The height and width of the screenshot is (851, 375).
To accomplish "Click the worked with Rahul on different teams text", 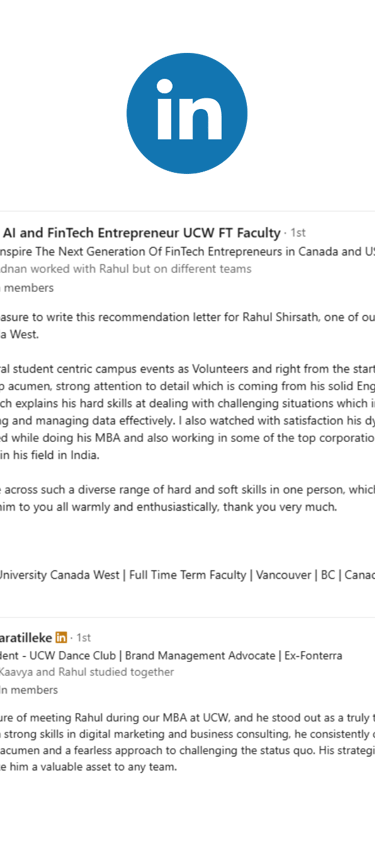I will (125, 269).
